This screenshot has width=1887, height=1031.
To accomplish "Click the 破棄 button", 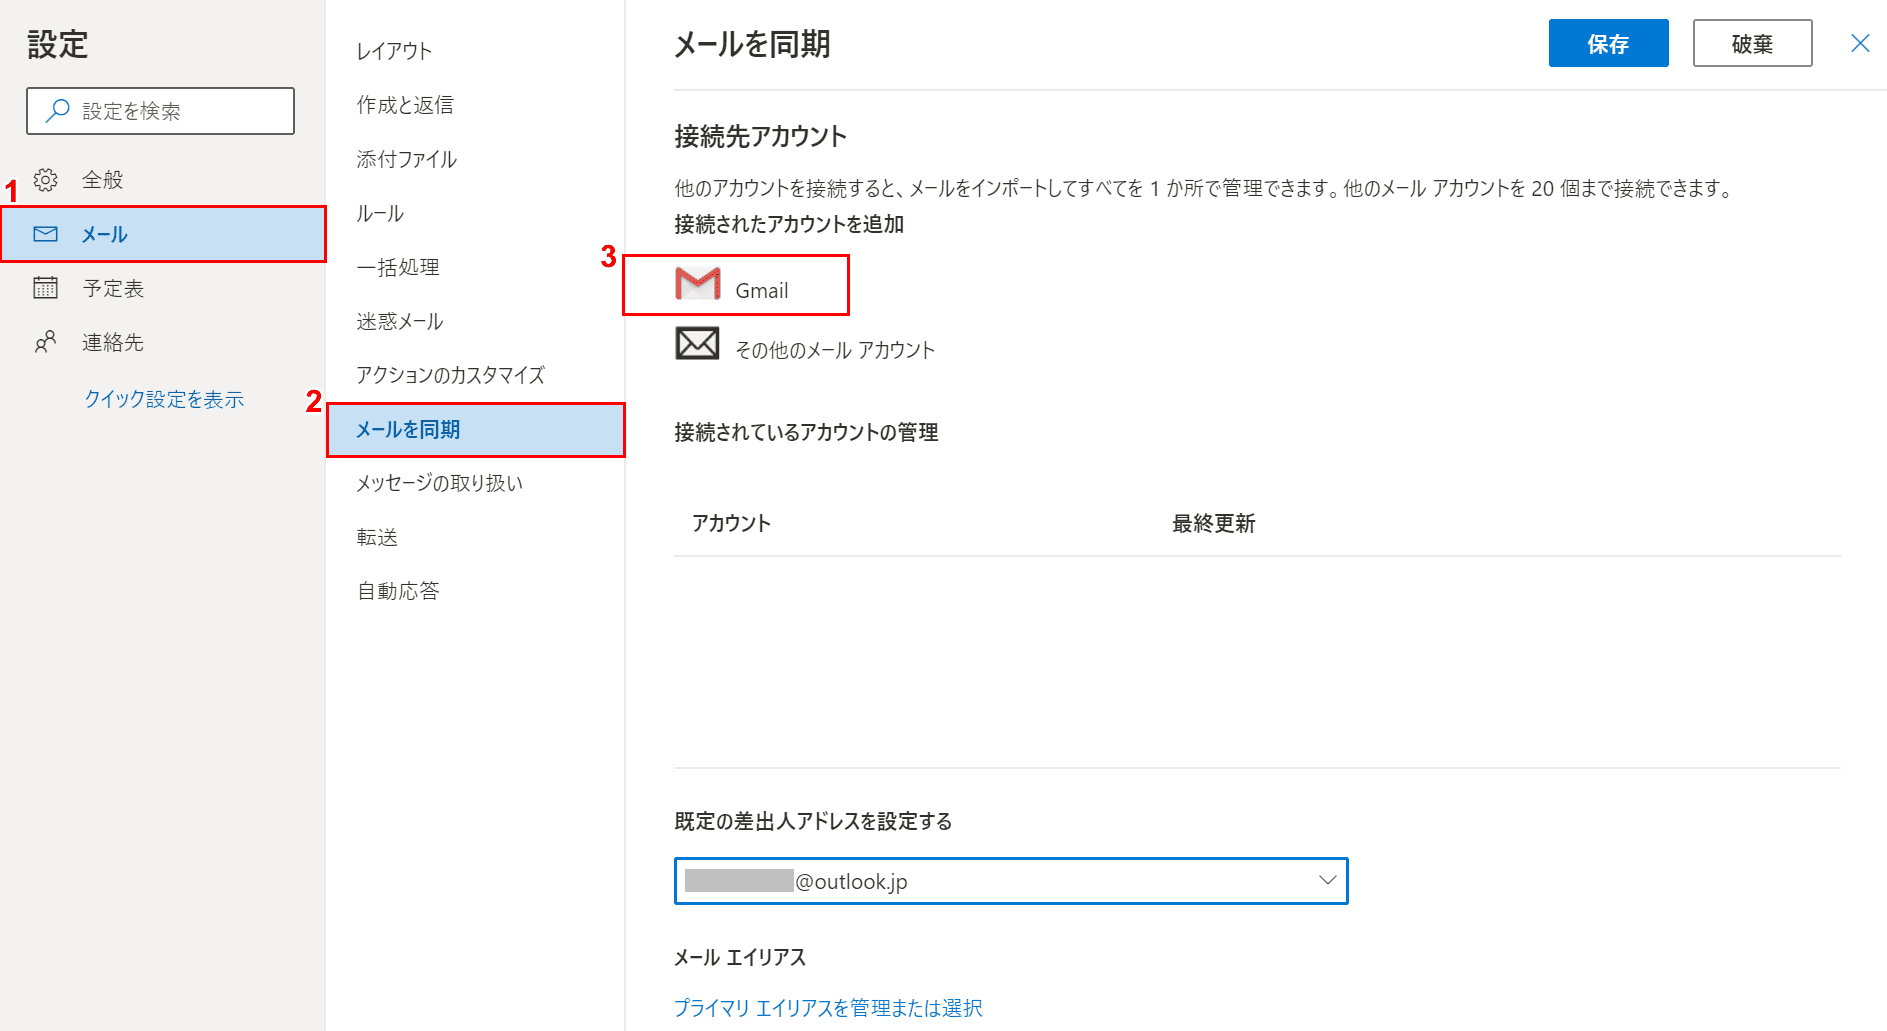I will click(1752, 43).
